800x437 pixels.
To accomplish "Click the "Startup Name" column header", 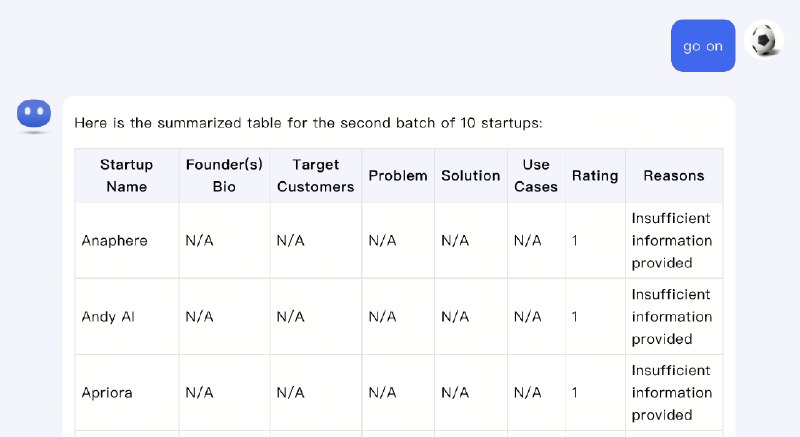I will pos(127,176).
